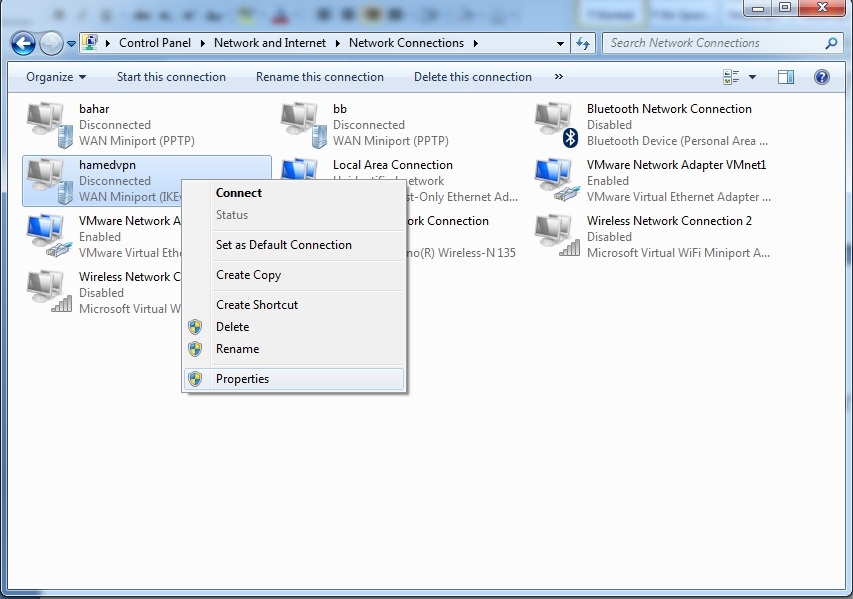Choose Status in context menu
The image size is (853, 599).
232,214
